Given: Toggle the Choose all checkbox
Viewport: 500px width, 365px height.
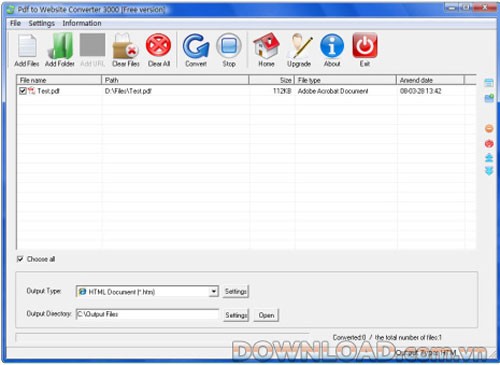Looking at the screenshot, I should [20, 259].
